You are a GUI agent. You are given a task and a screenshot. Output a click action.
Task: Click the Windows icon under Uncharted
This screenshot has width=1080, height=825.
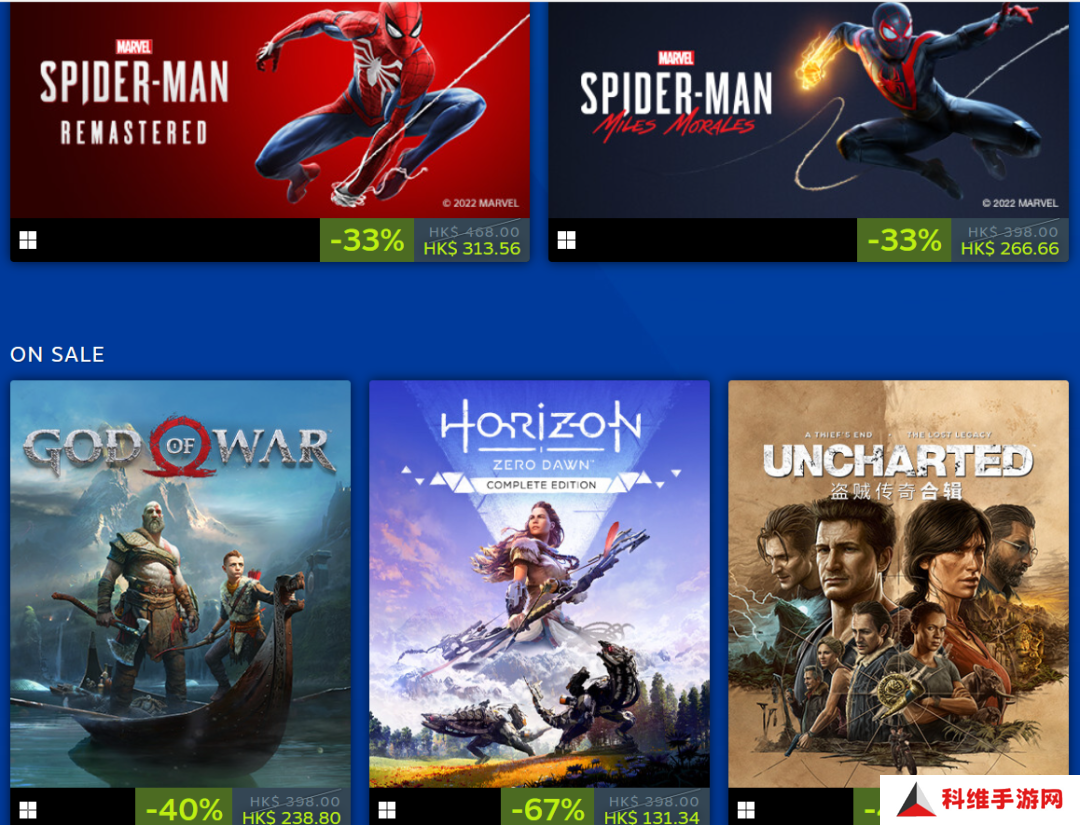click(x=746, y=810)
